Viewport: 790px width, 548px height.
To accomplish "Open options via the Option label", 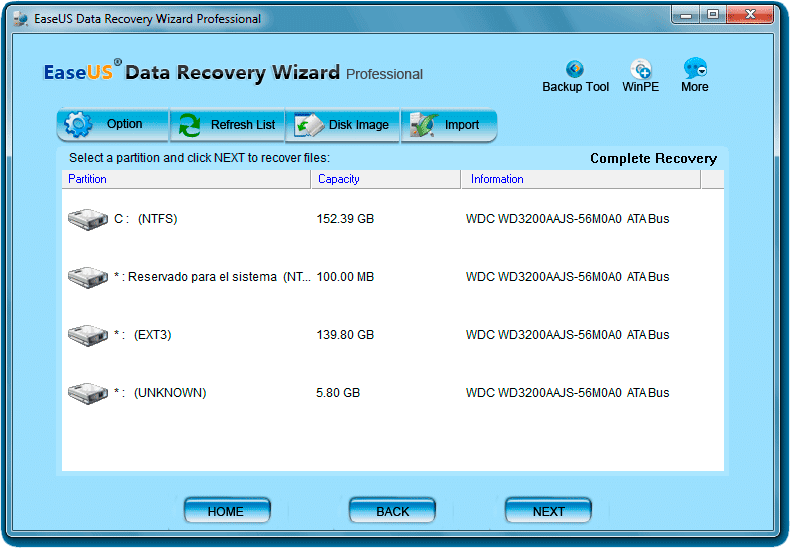I will tap(124, 124).
